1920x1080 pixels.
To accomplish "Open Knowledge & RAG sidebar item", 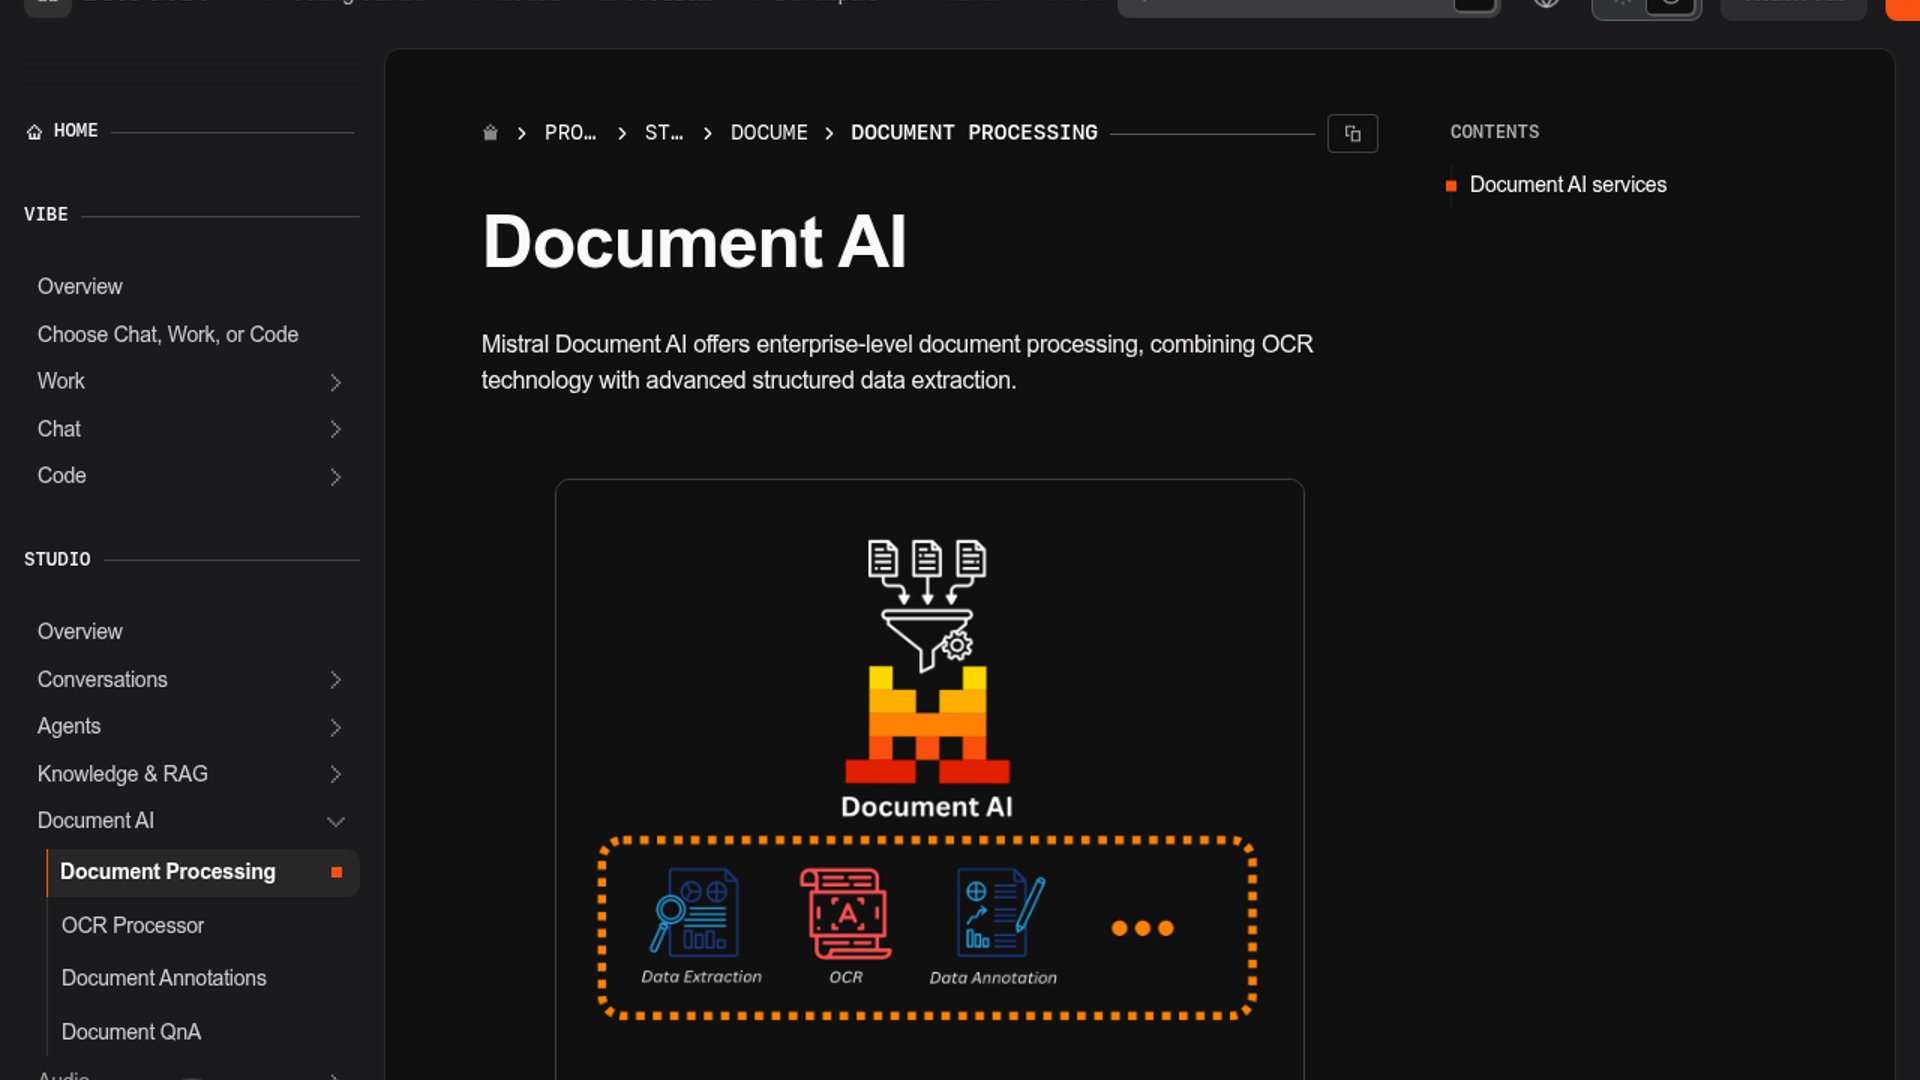I will pyautogui.click(x=122, y=774).
